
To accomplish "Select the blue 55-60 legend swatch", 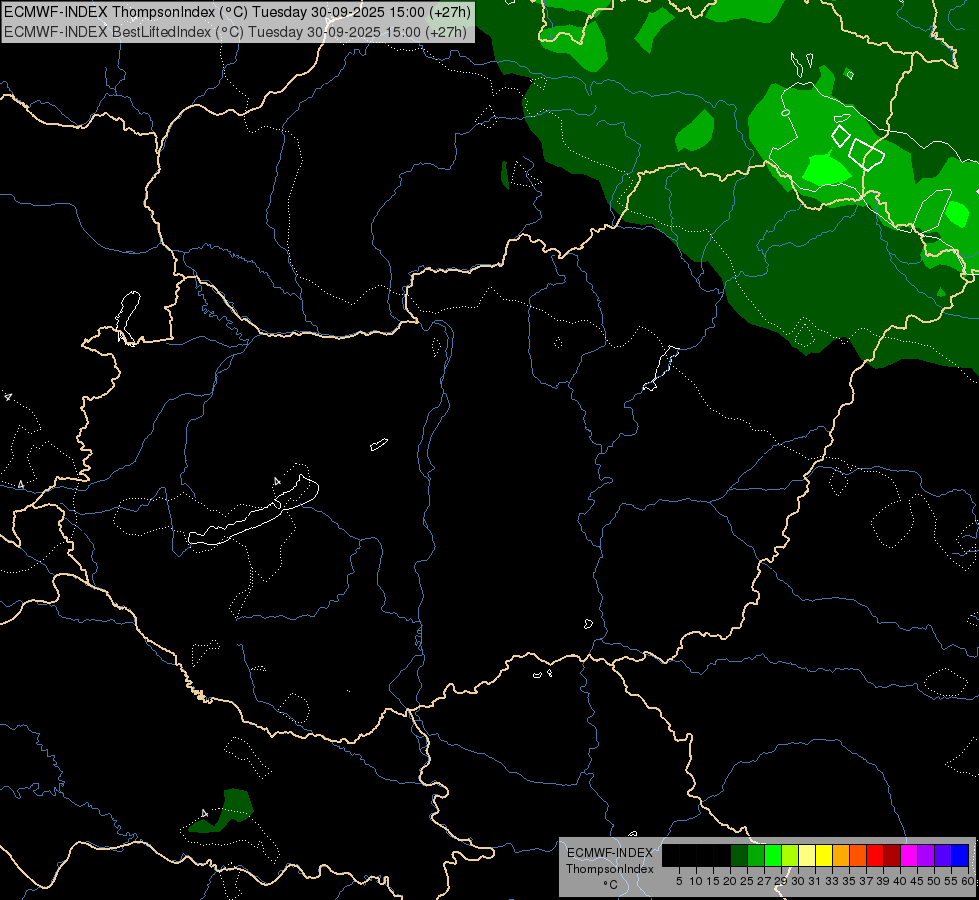I will (960, 855).
